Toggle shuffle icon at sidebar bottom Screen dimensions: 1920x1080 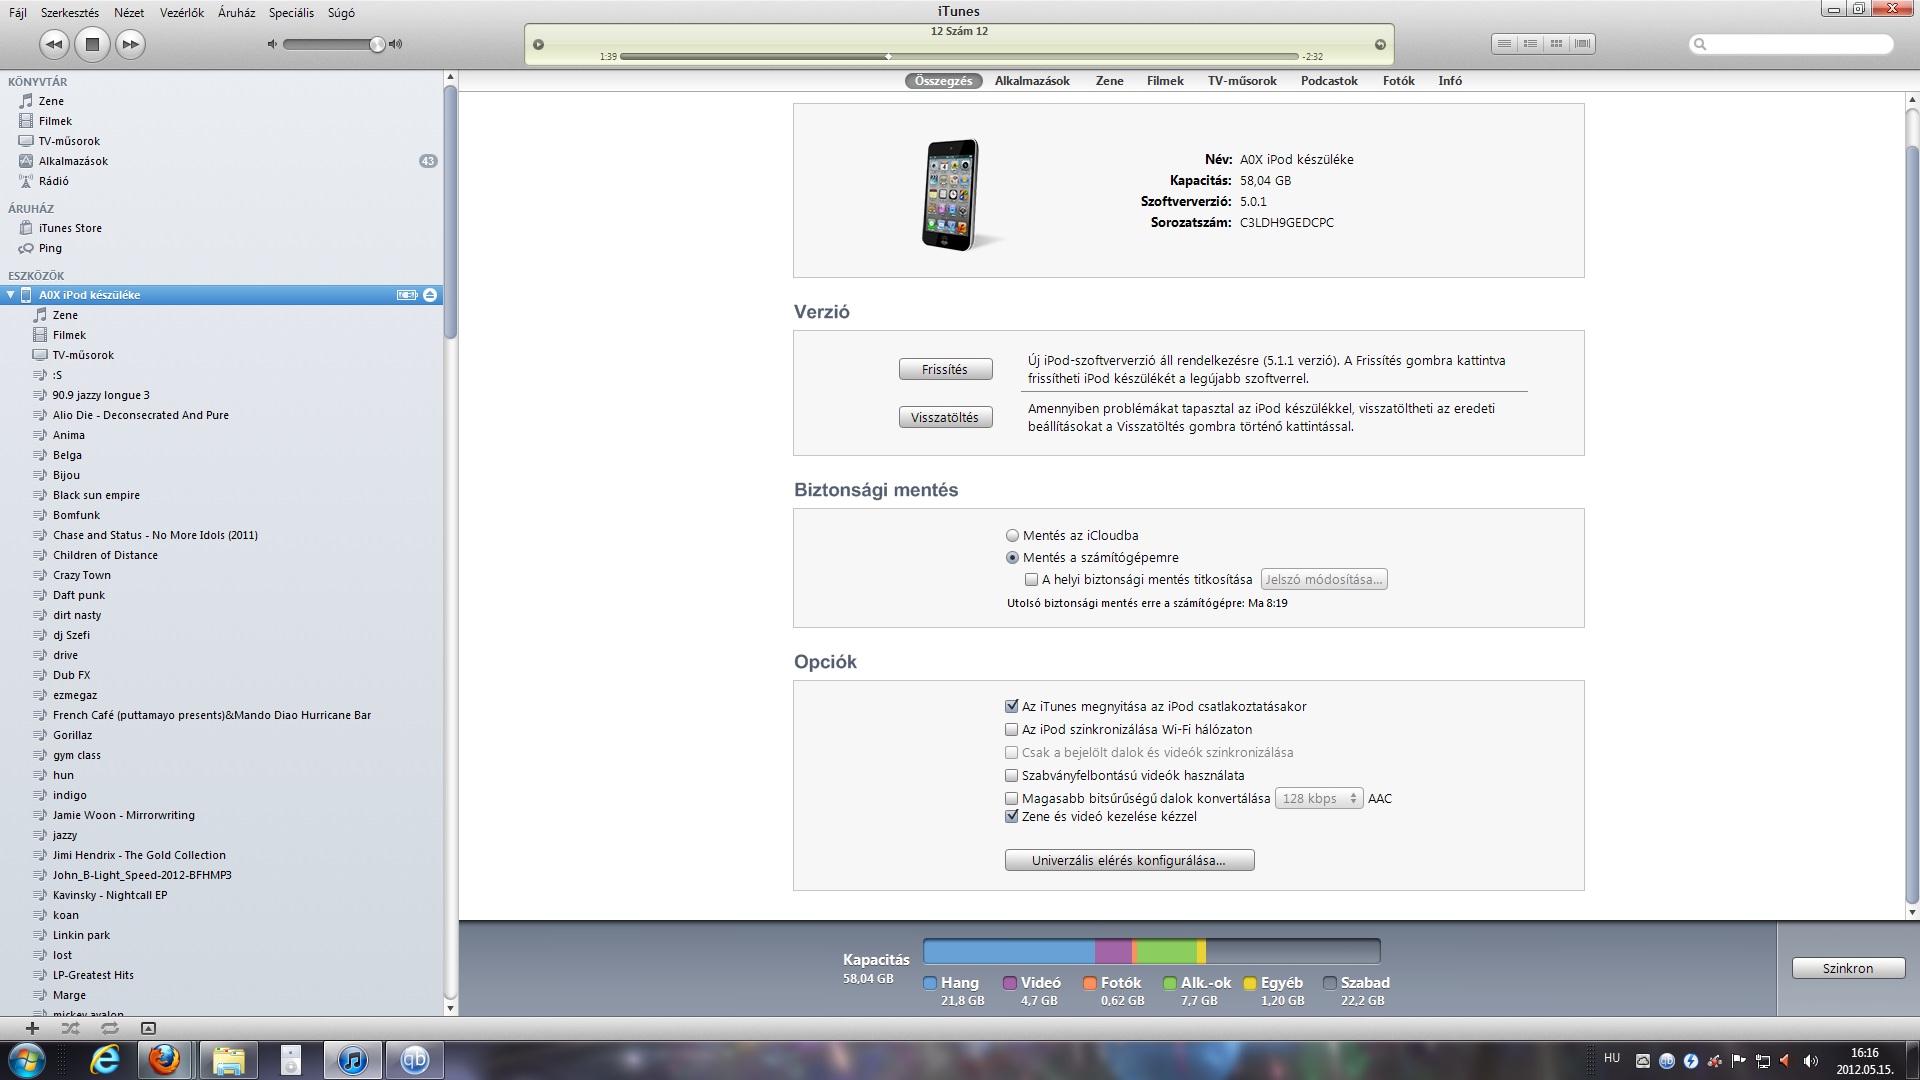click(x=70, y=1028)
